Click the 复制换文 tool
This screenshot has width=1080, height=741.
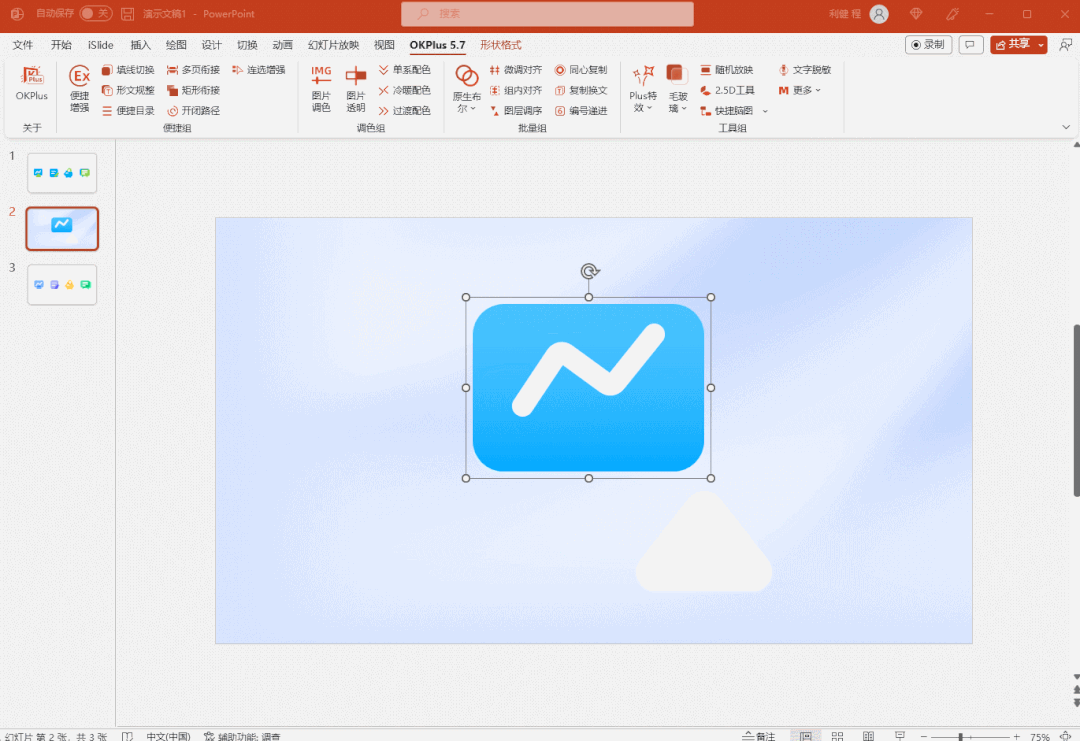tap(581, 90)
